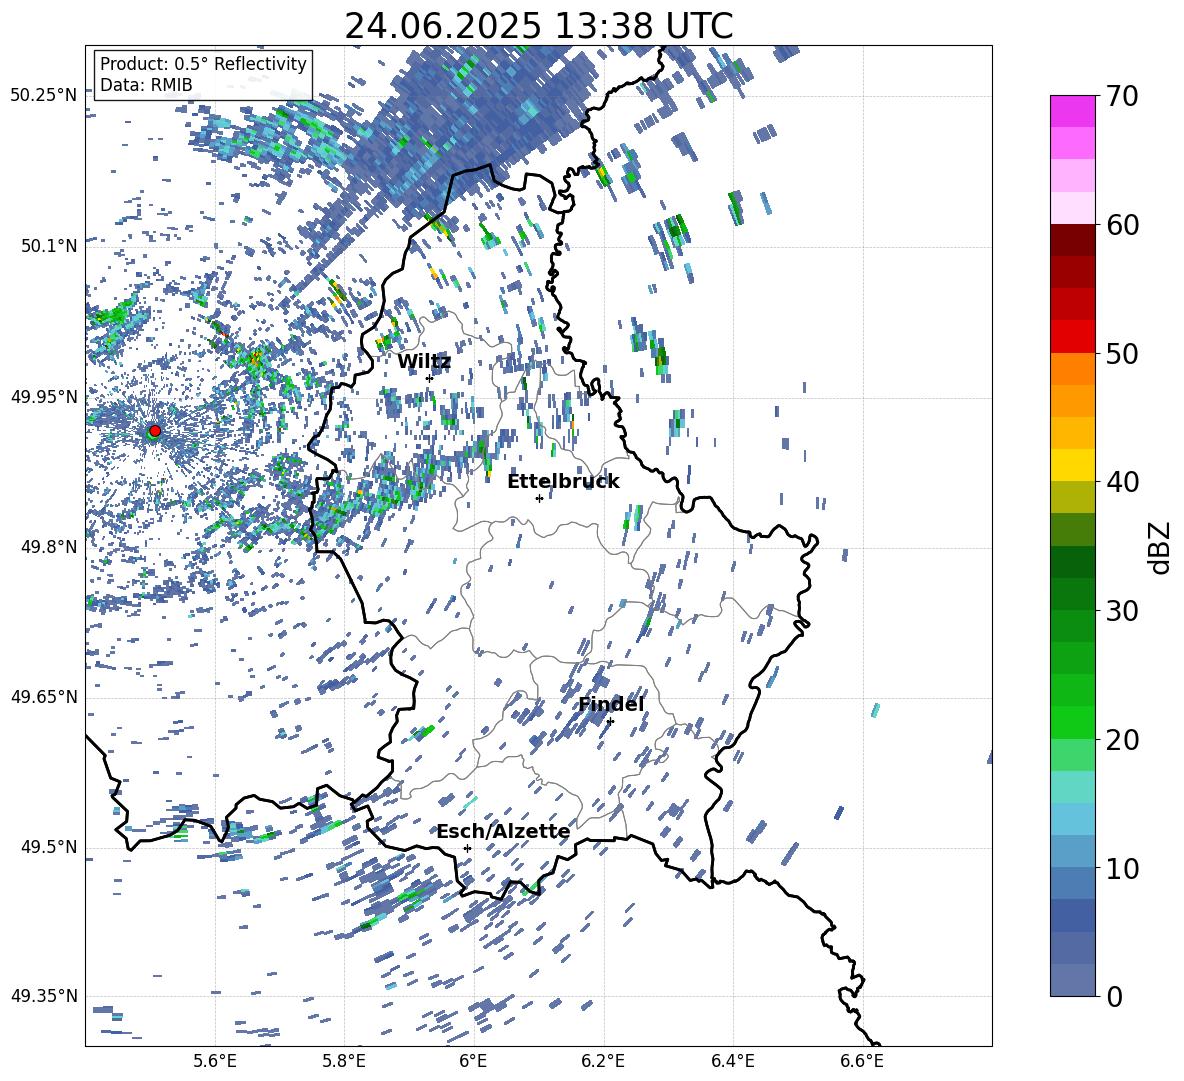Viewport: 1184px width, 1081px height.
Task: Click the 40 tick on colorbar
Action: pos(1122,482)
